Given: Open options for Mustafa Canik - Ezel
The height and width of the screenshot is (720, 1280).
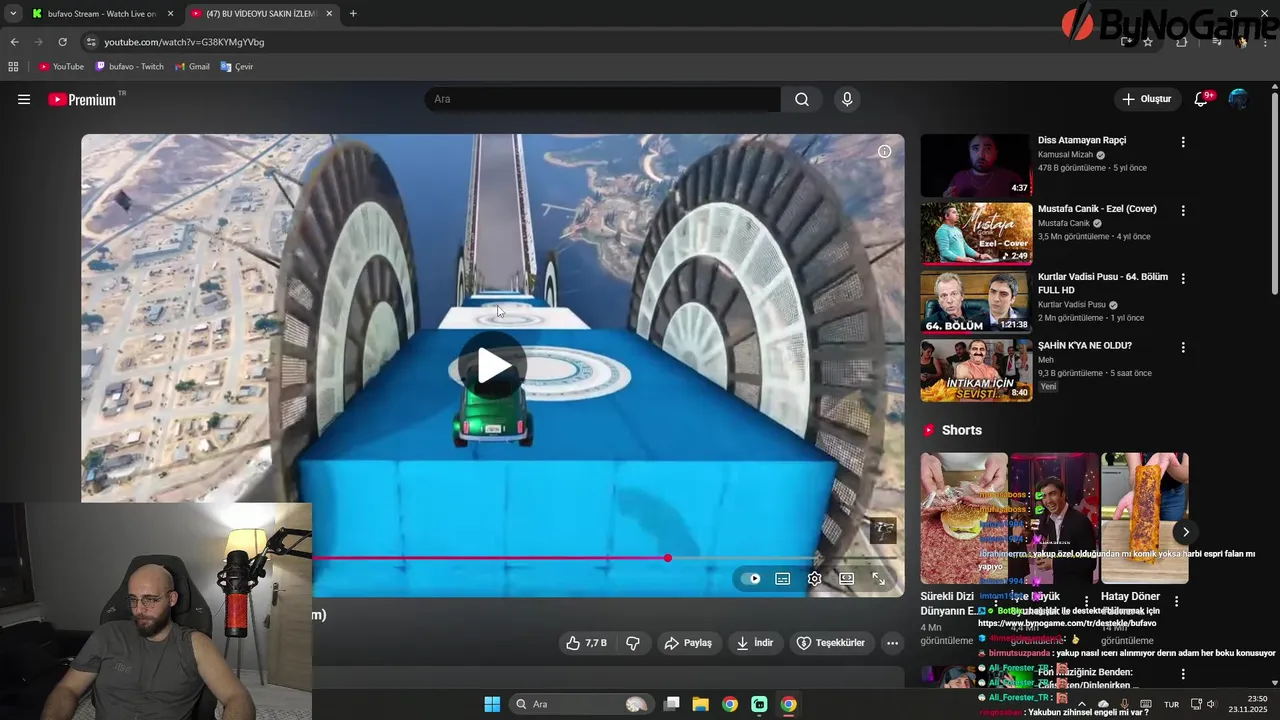Looking at the screenshot, I should point(1183,211).
